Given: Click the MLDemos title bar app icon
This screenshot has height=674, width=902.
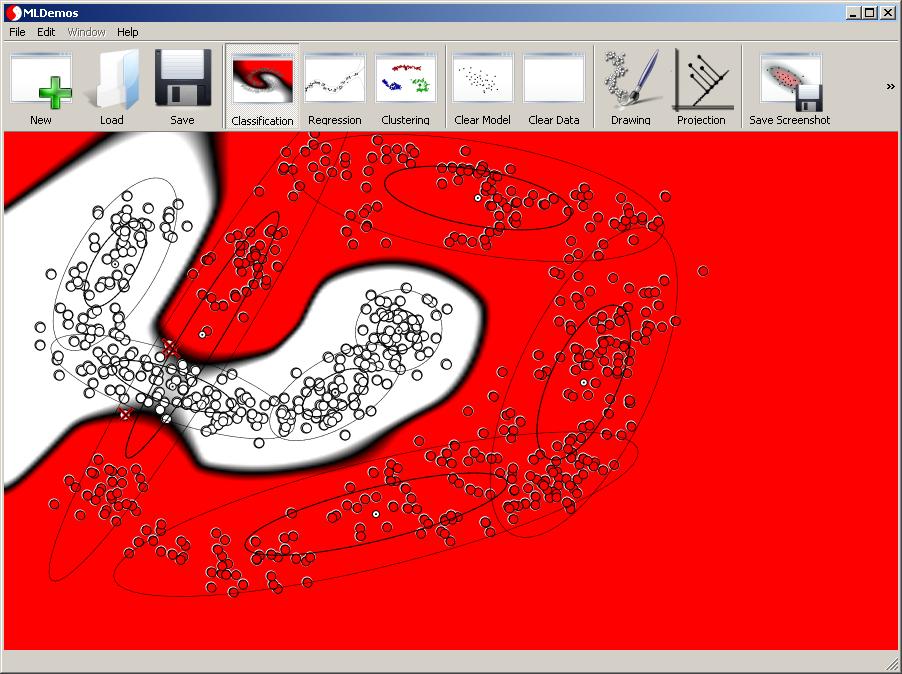Looking at the screenshot, I should [x=12, y=12].
